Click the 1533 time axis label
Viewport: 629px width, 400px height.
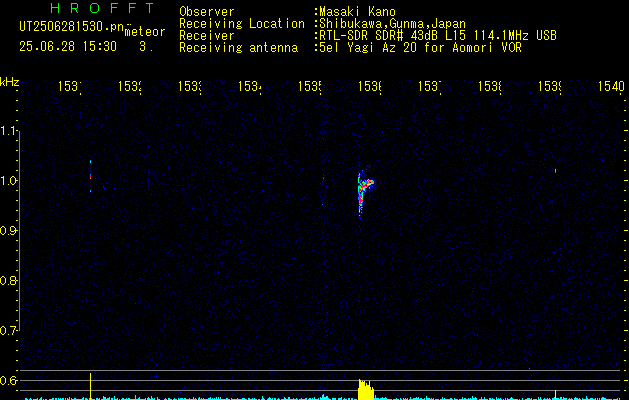pyautogui.click(x=189, y=87)
